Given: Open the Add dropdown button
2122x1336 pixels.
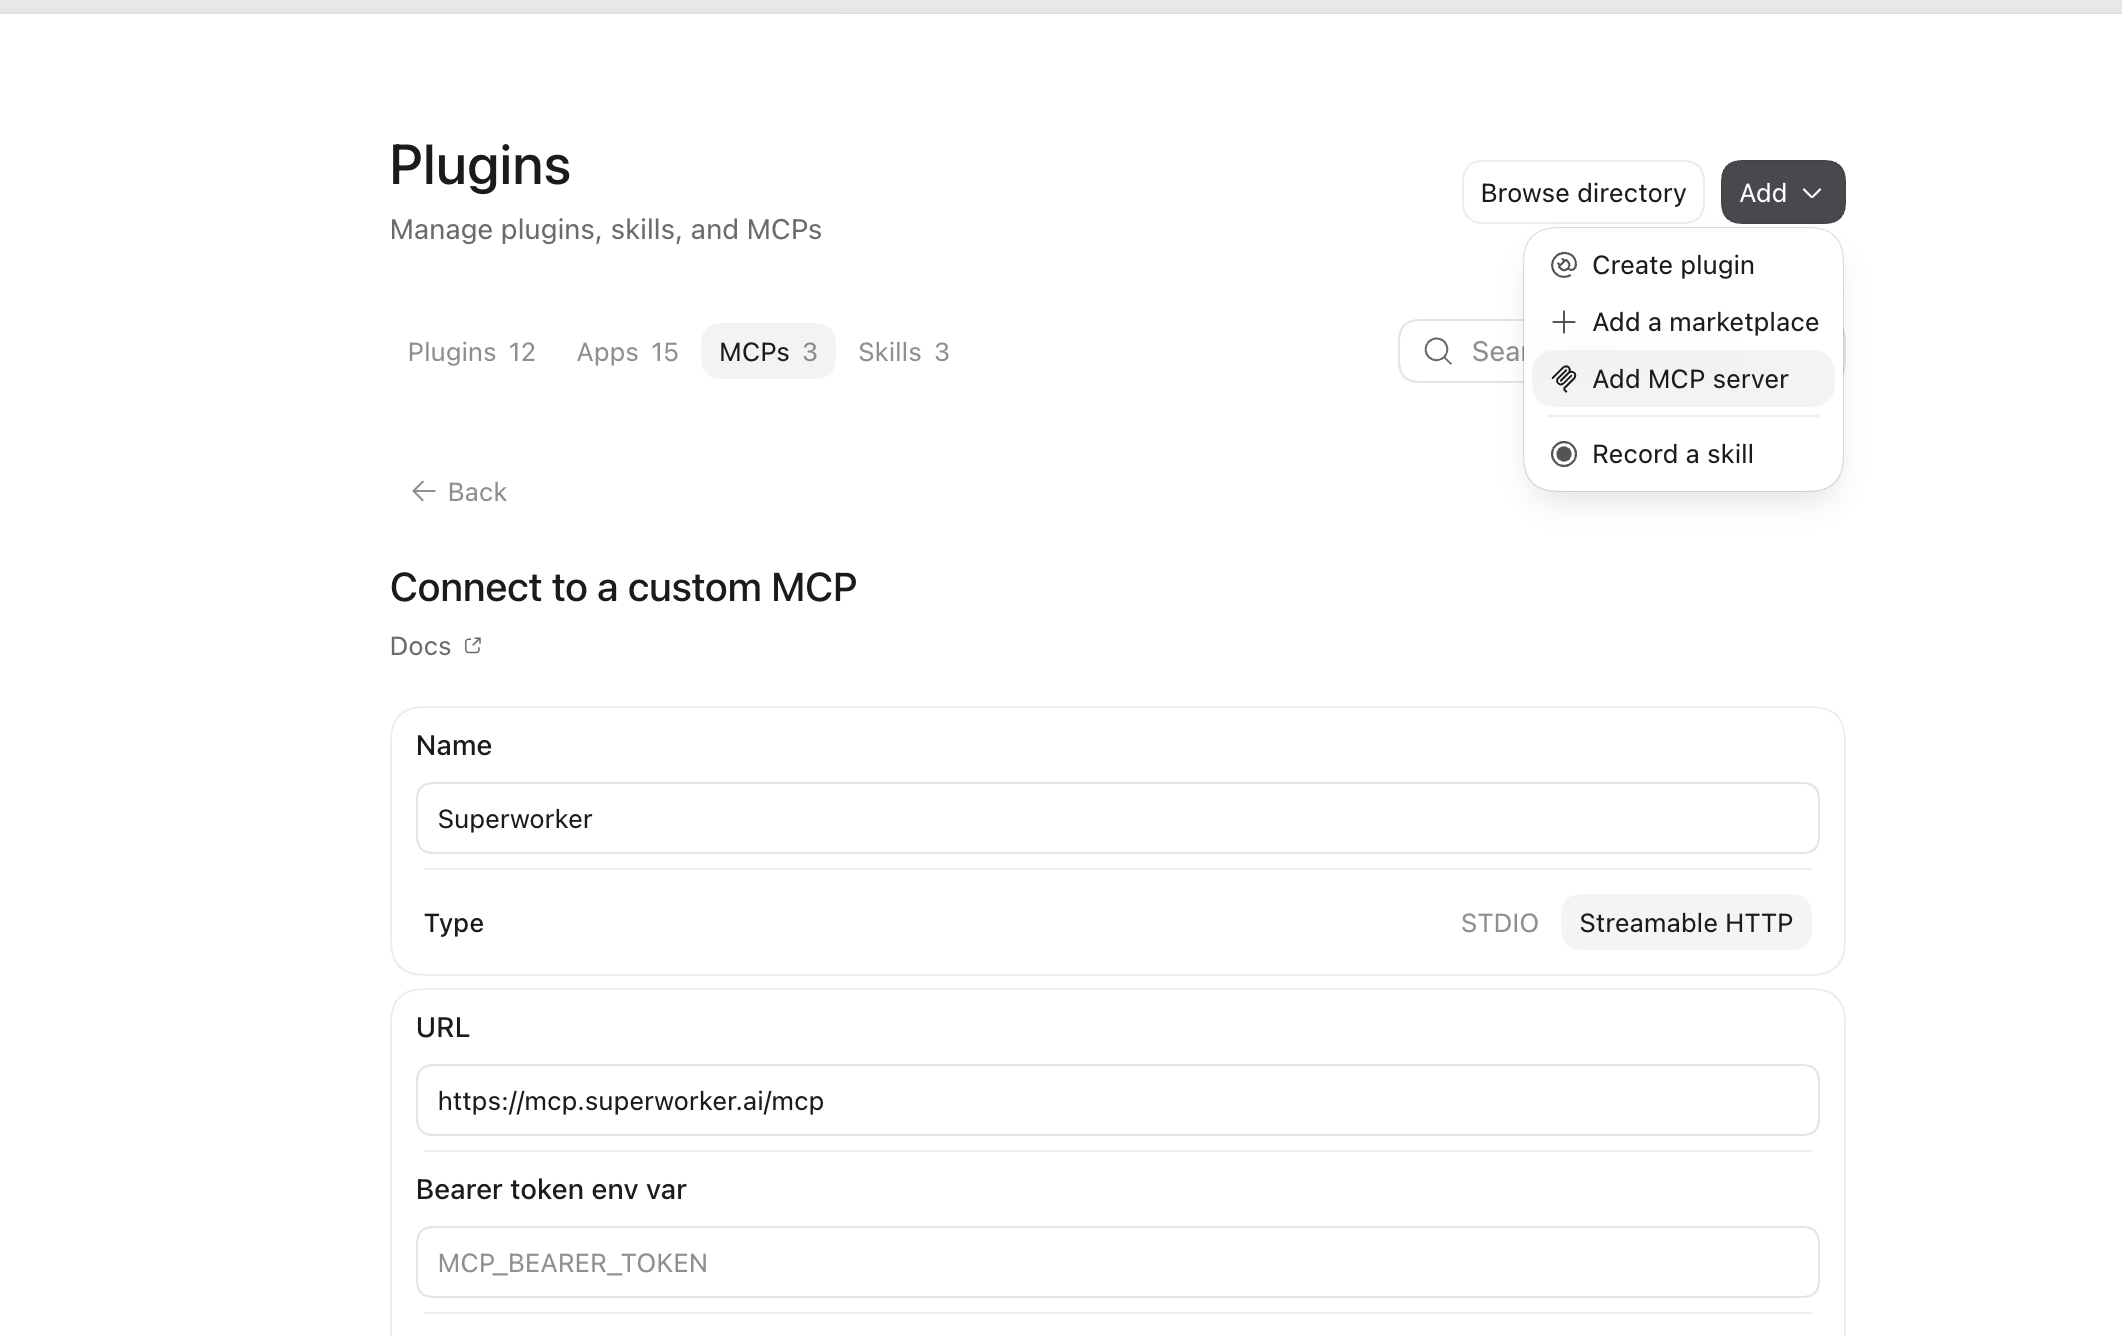Looking at the screenshot, I should pos(1782,192).
